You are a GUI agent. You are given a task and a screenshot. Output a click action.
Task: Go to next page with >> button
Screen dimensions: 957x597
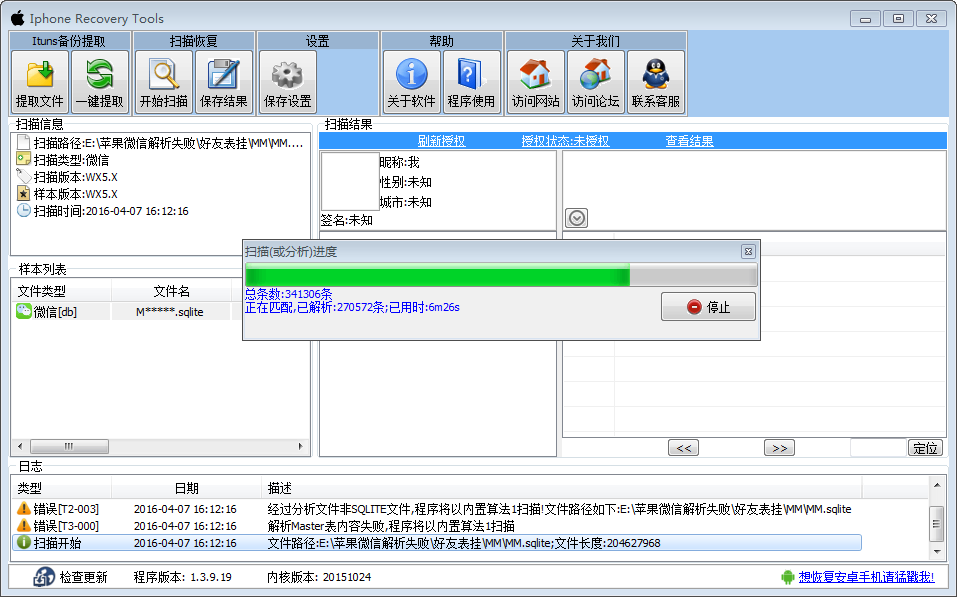click(779, 448)
